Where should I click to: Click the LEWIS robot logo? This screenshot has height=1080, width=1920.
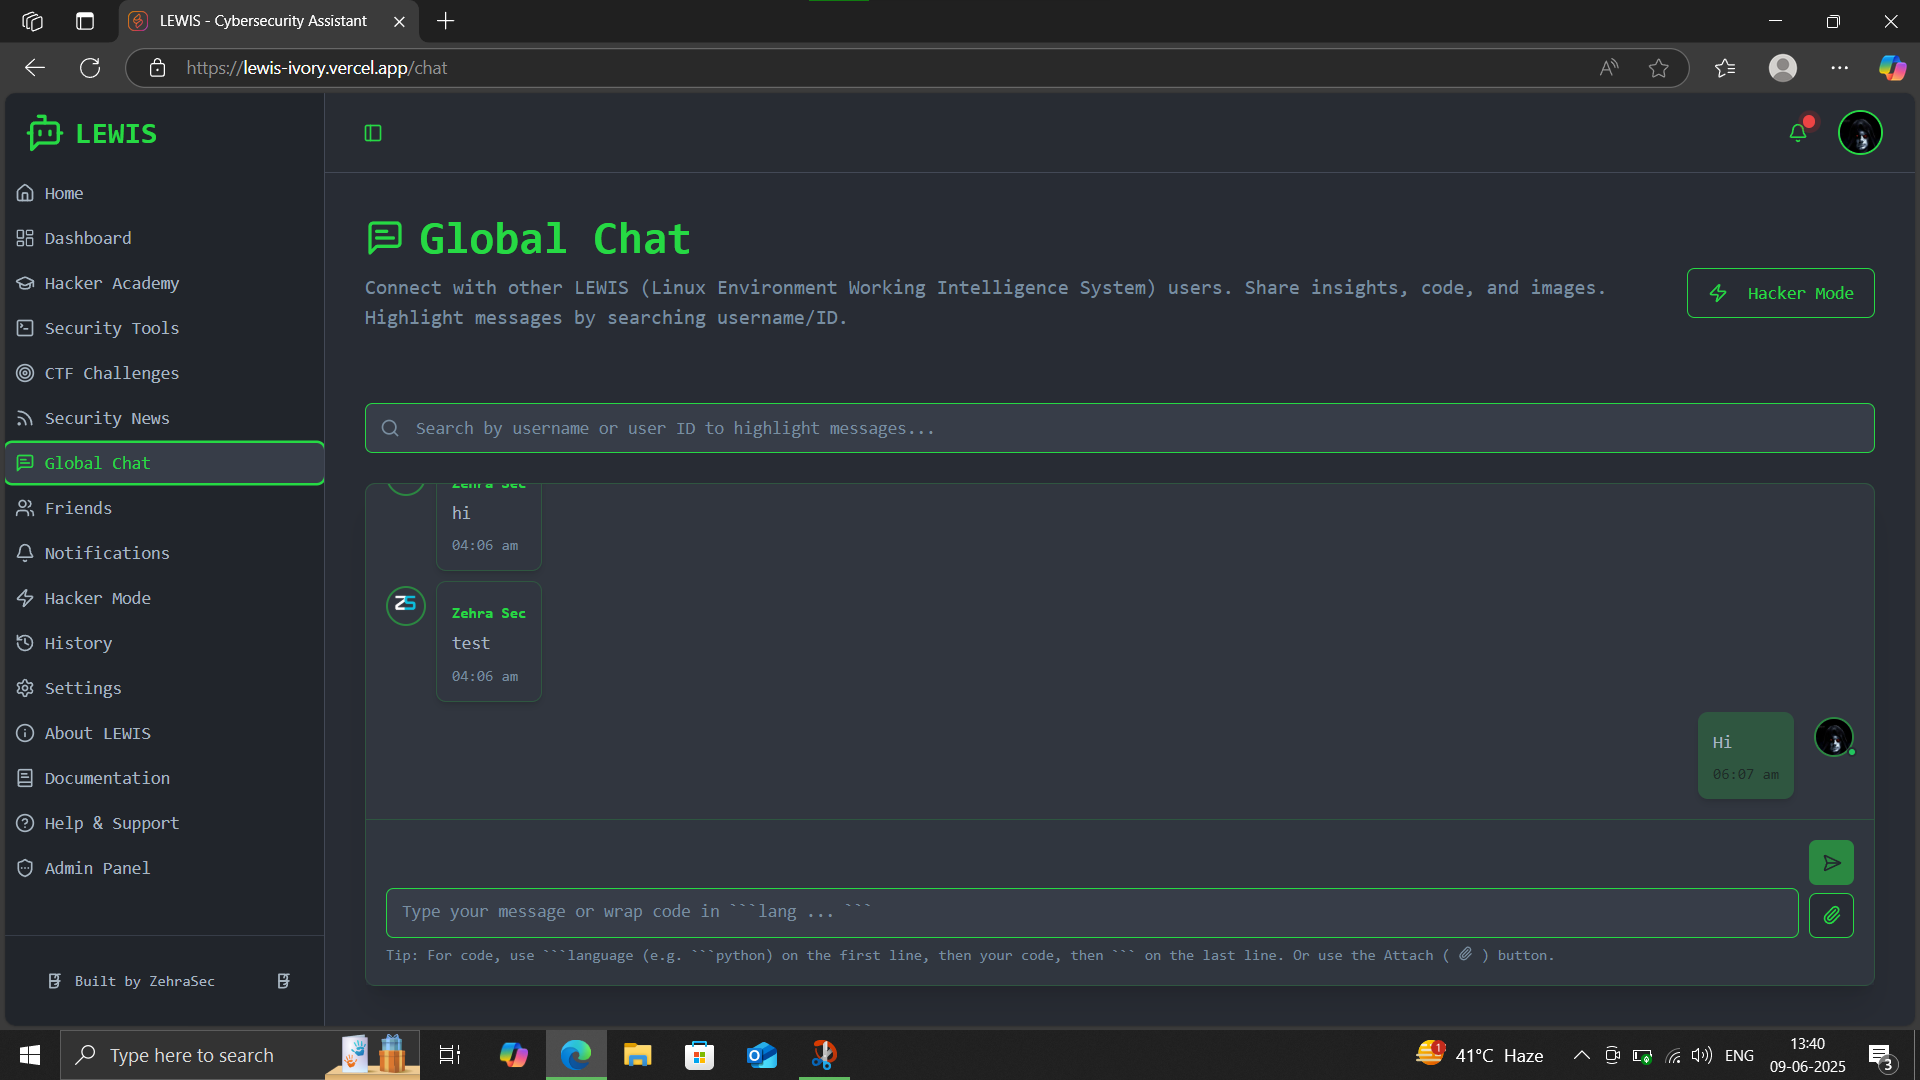click(x=45, y=133)
